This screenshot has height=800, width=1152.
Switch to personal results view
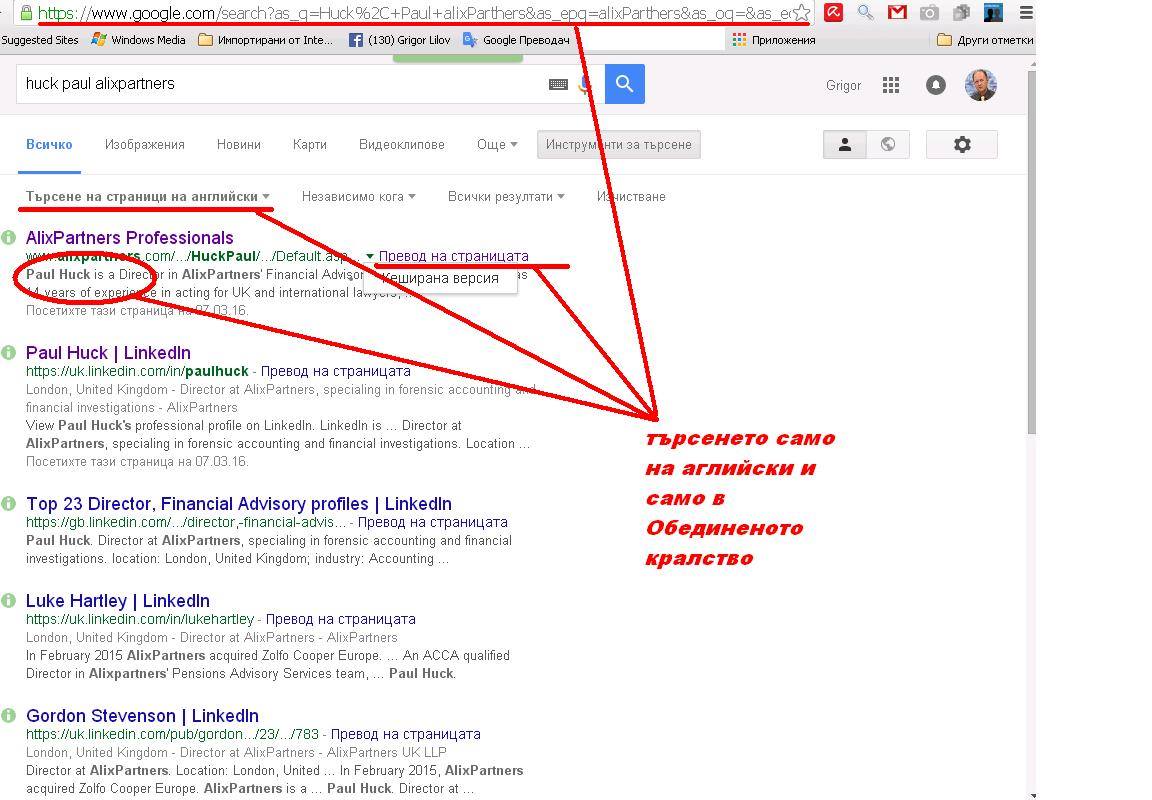point(845,144)
